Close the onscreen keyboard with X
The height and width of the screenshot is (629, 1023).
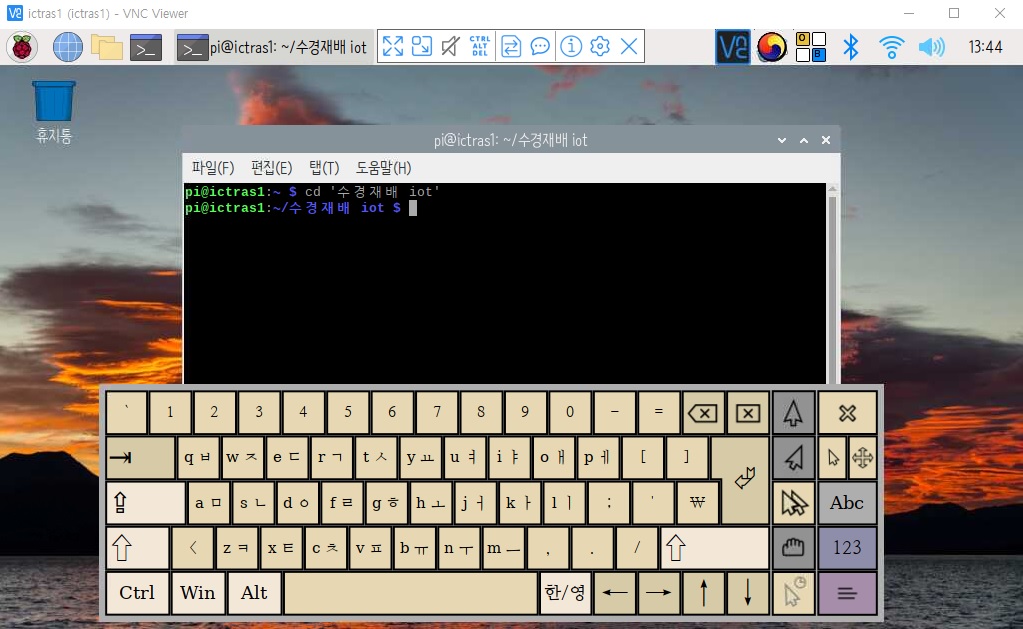tap(847, 412)
